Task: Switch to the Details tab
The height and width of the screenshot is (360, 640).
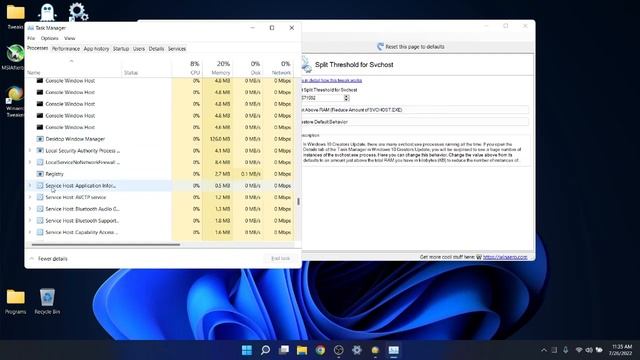Action: (156, 49)
